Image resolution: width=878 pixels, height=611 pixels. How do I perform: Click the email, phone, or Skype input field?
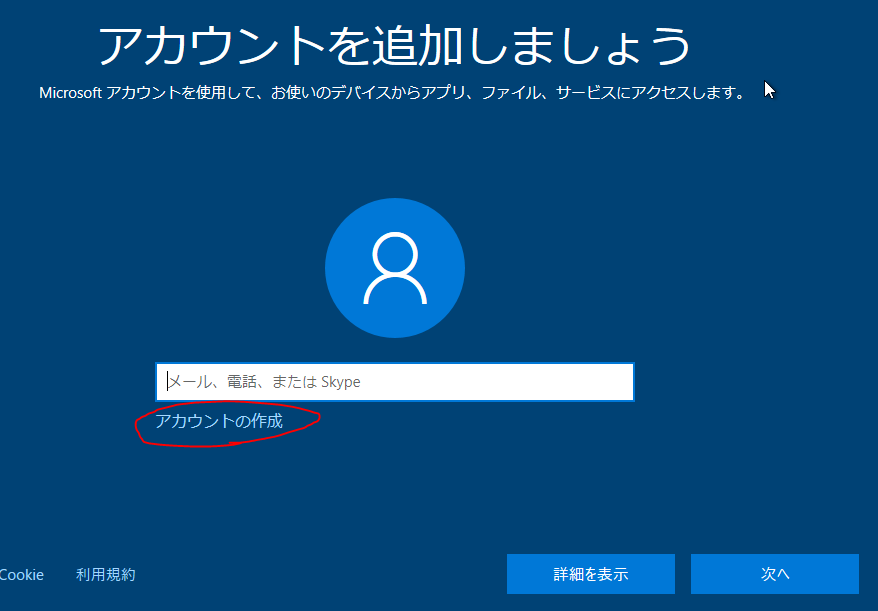(395, 382)
